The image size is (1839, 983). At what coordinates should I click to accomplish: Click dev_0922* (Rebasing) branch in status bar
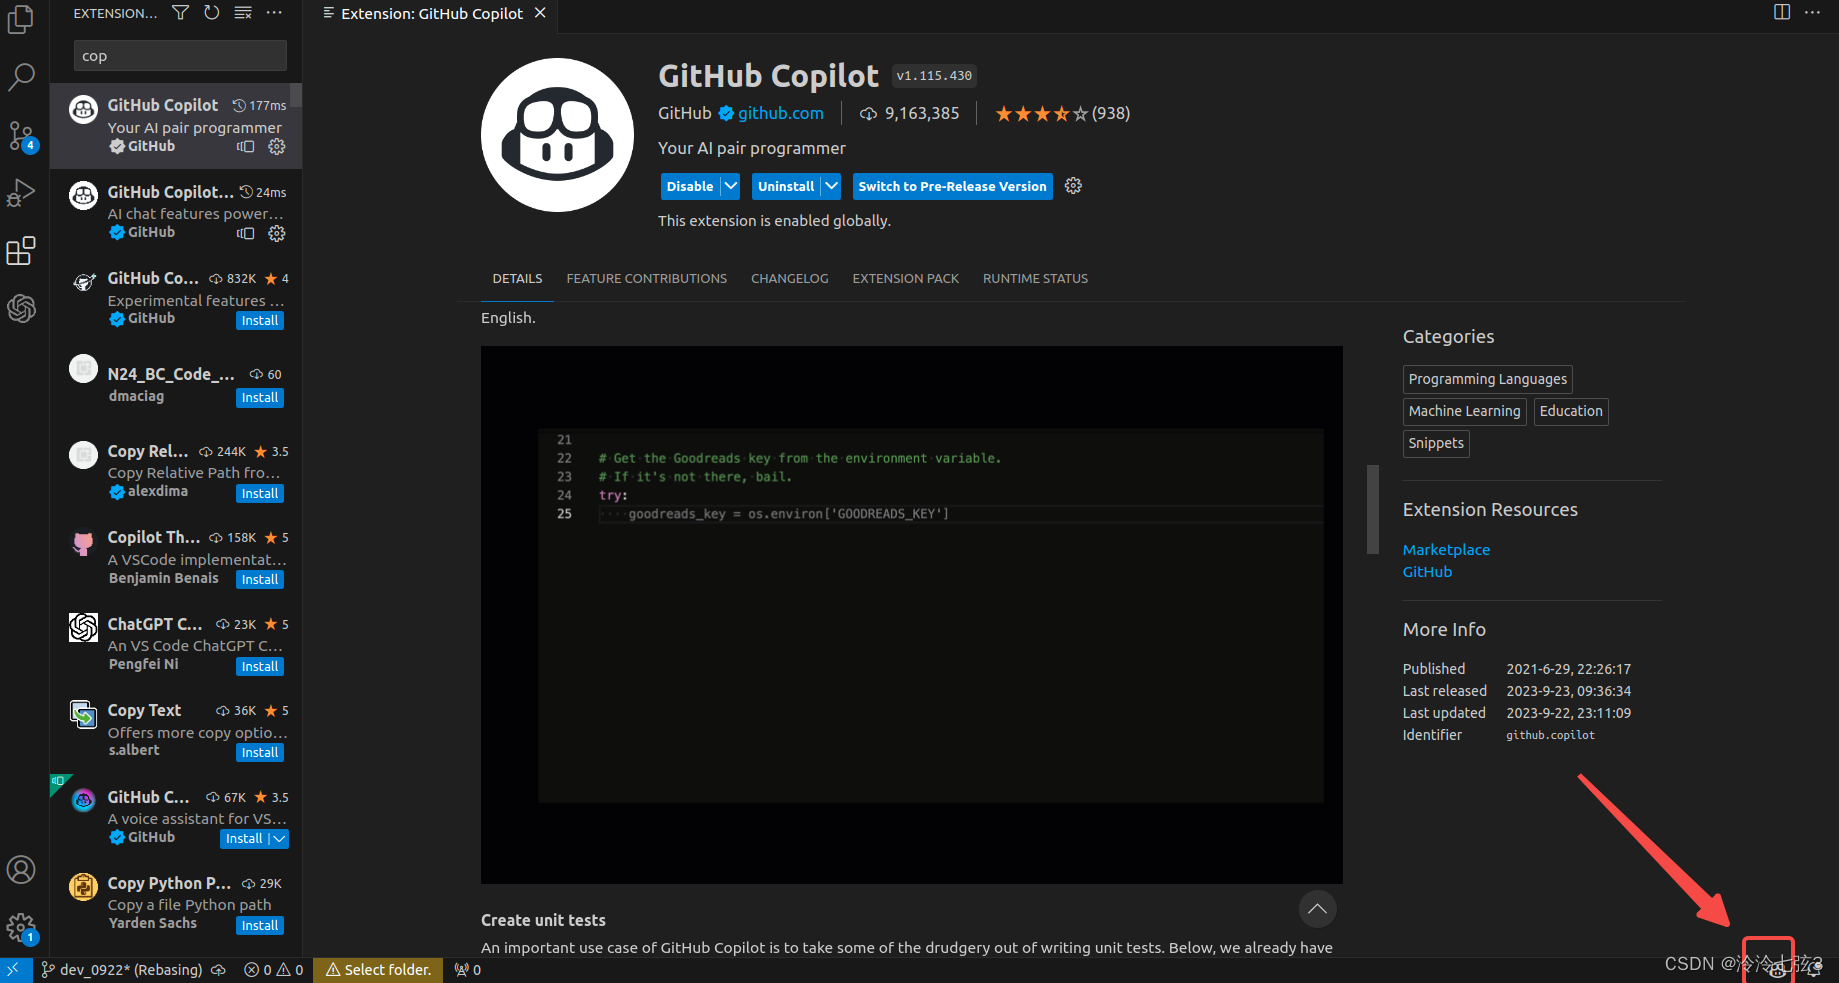[121, 970]
